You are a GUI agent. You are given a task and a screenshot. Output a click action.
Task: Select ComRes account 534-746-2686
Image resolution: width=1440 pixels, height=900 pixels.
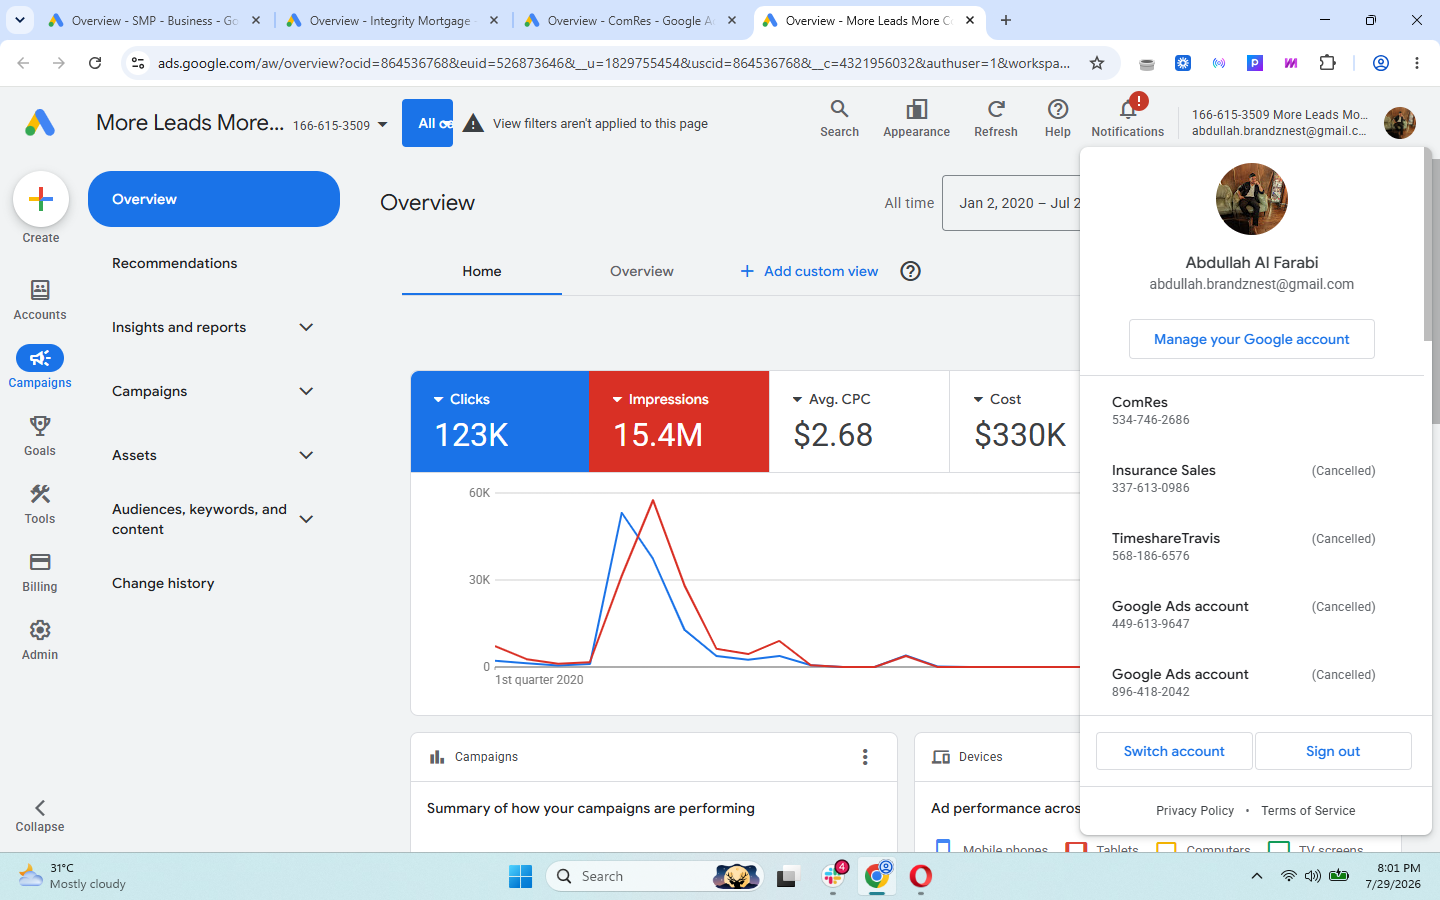pos(1252,410)
